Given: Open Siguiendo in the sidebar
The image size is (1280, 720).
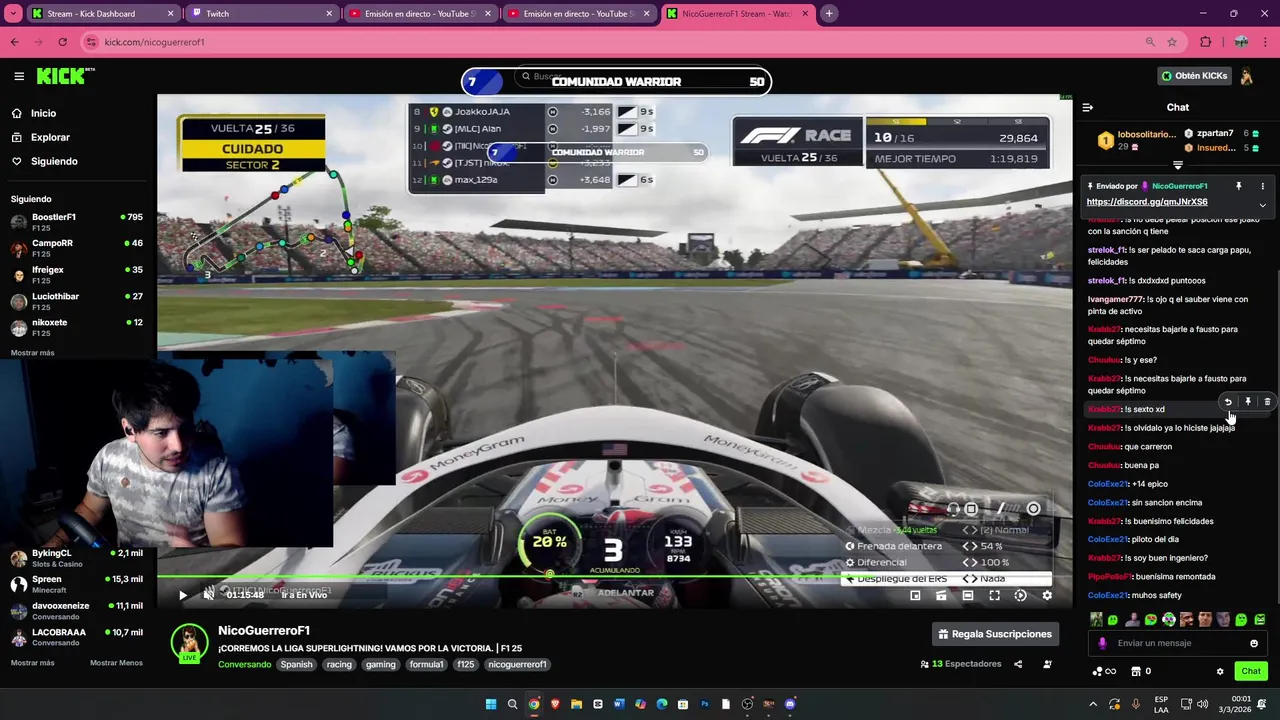Looking at the screenshot, I should [54, 161].
